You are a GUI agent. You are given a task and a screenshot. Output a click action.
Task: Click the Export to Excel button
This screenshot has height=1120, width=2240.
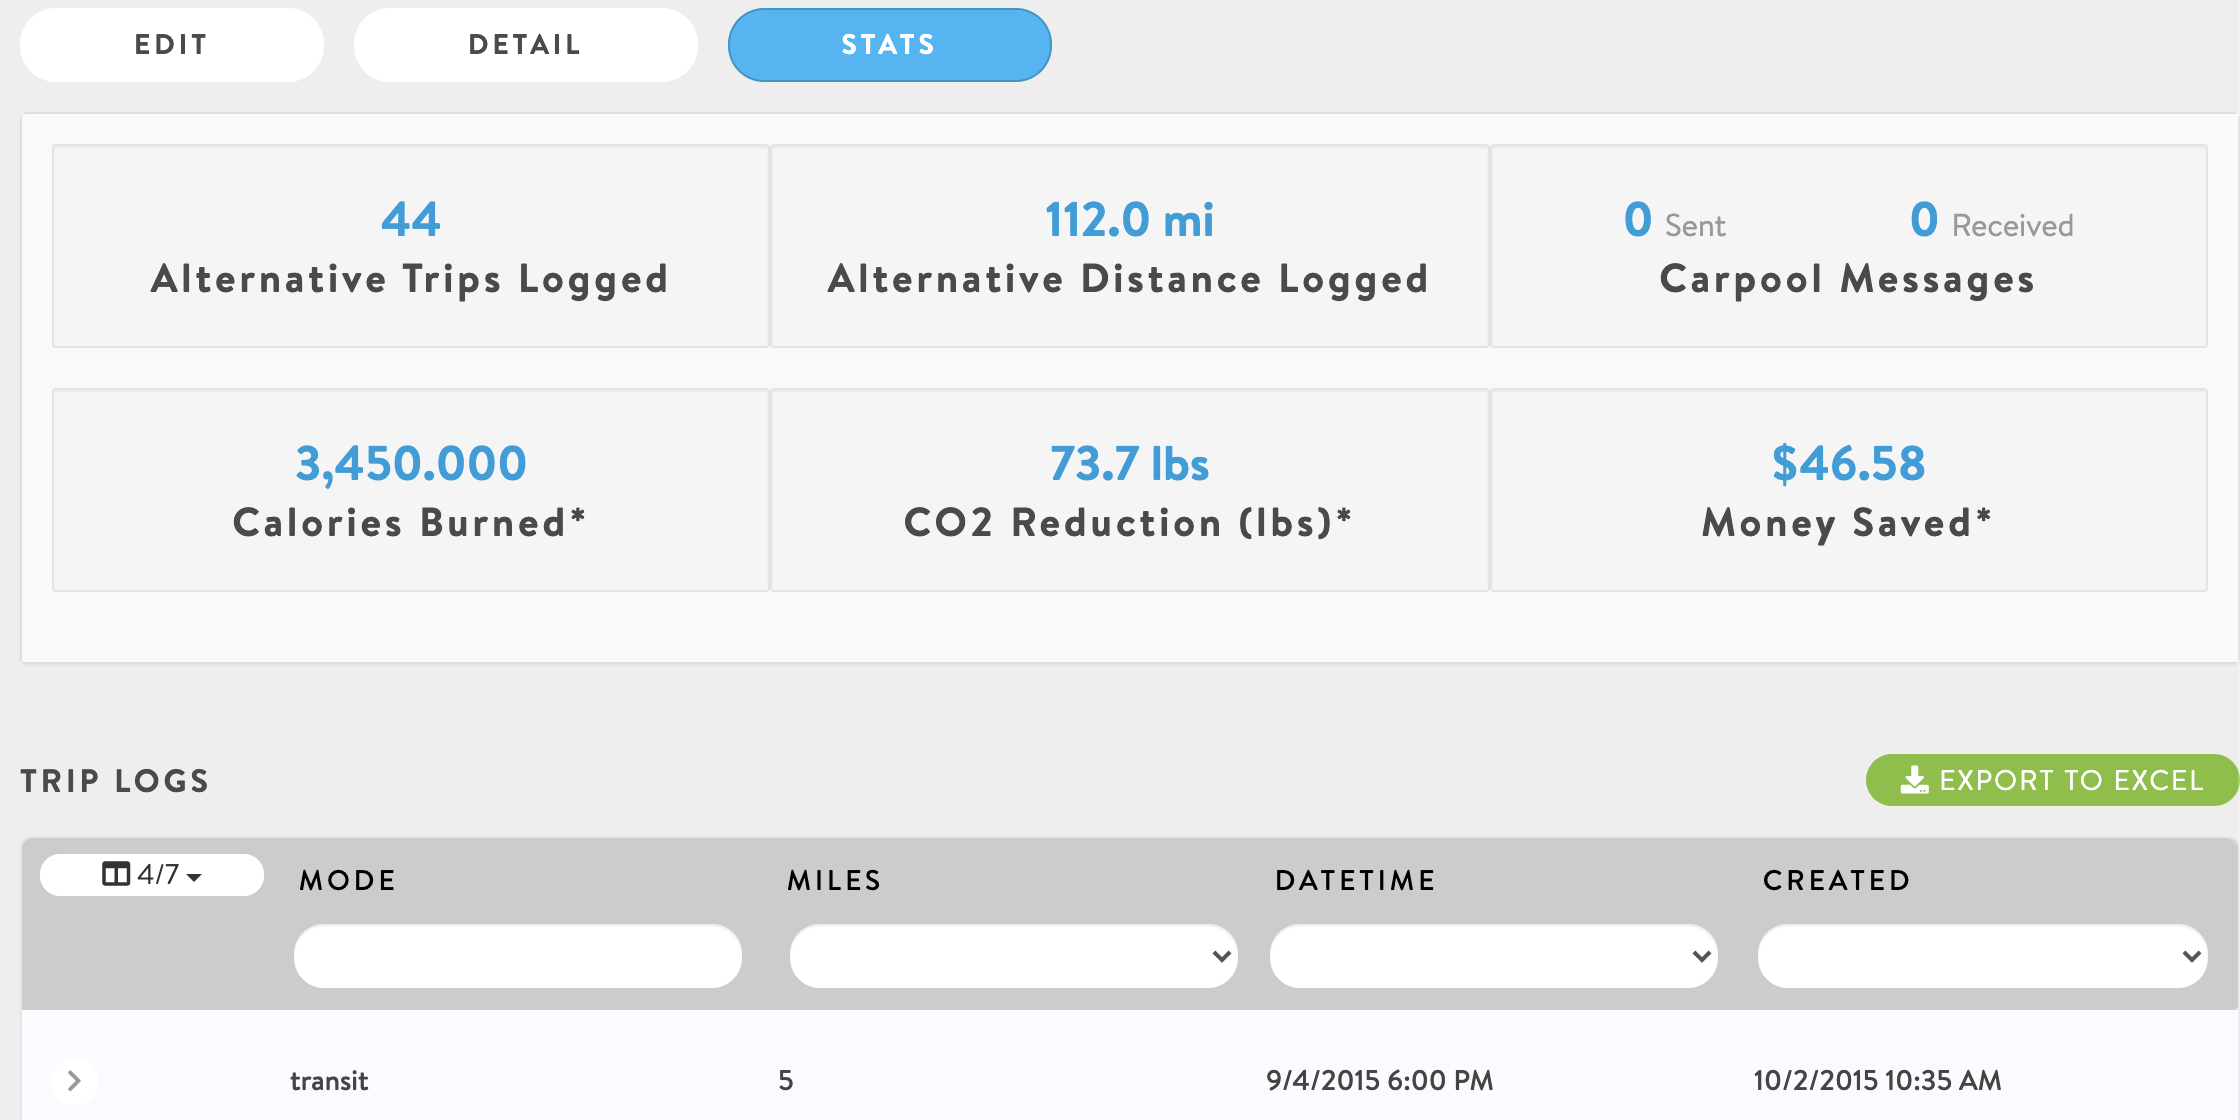(x=2051, y=780)
